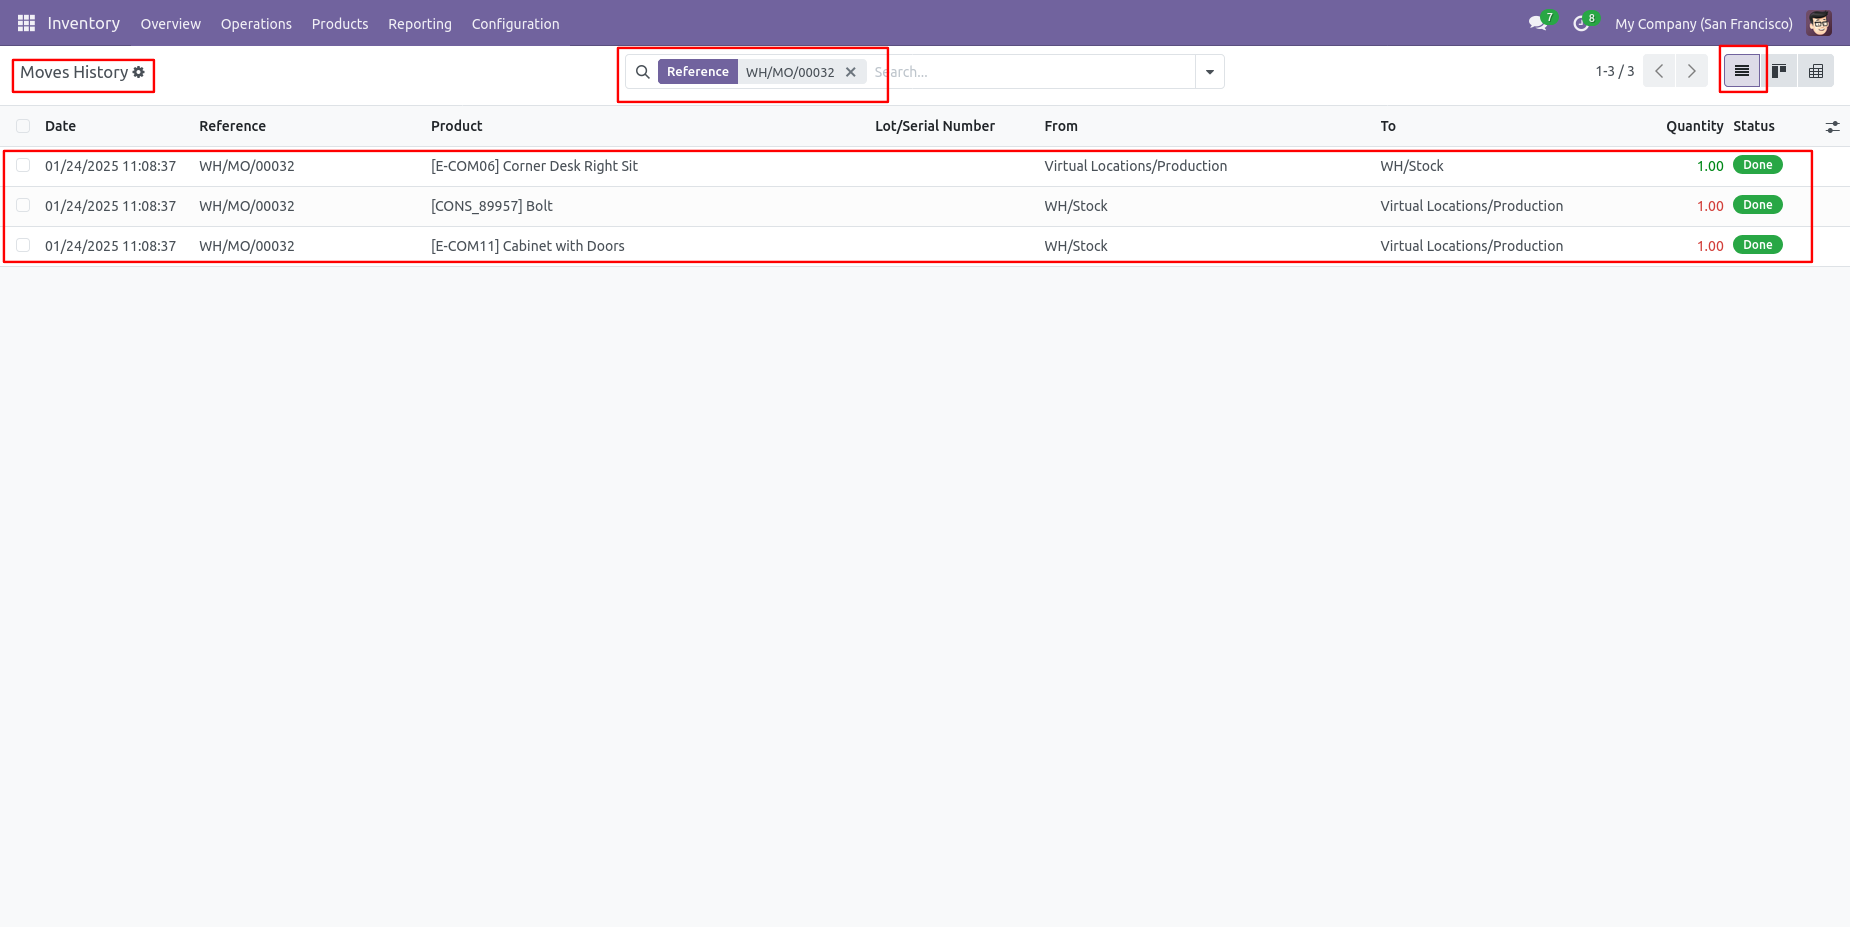
Task: Sort by Lot/Serial Number column header
Action: [934, 126]
